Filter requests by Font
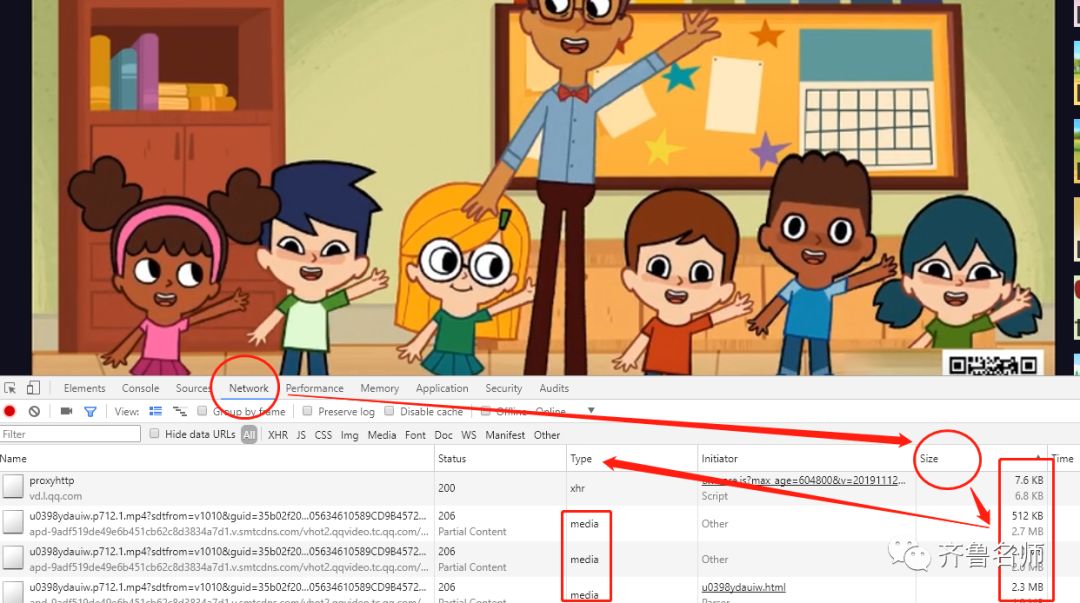Image resolution: width=1080 pixels, height=603 pixels. click(x=415, y=435)
